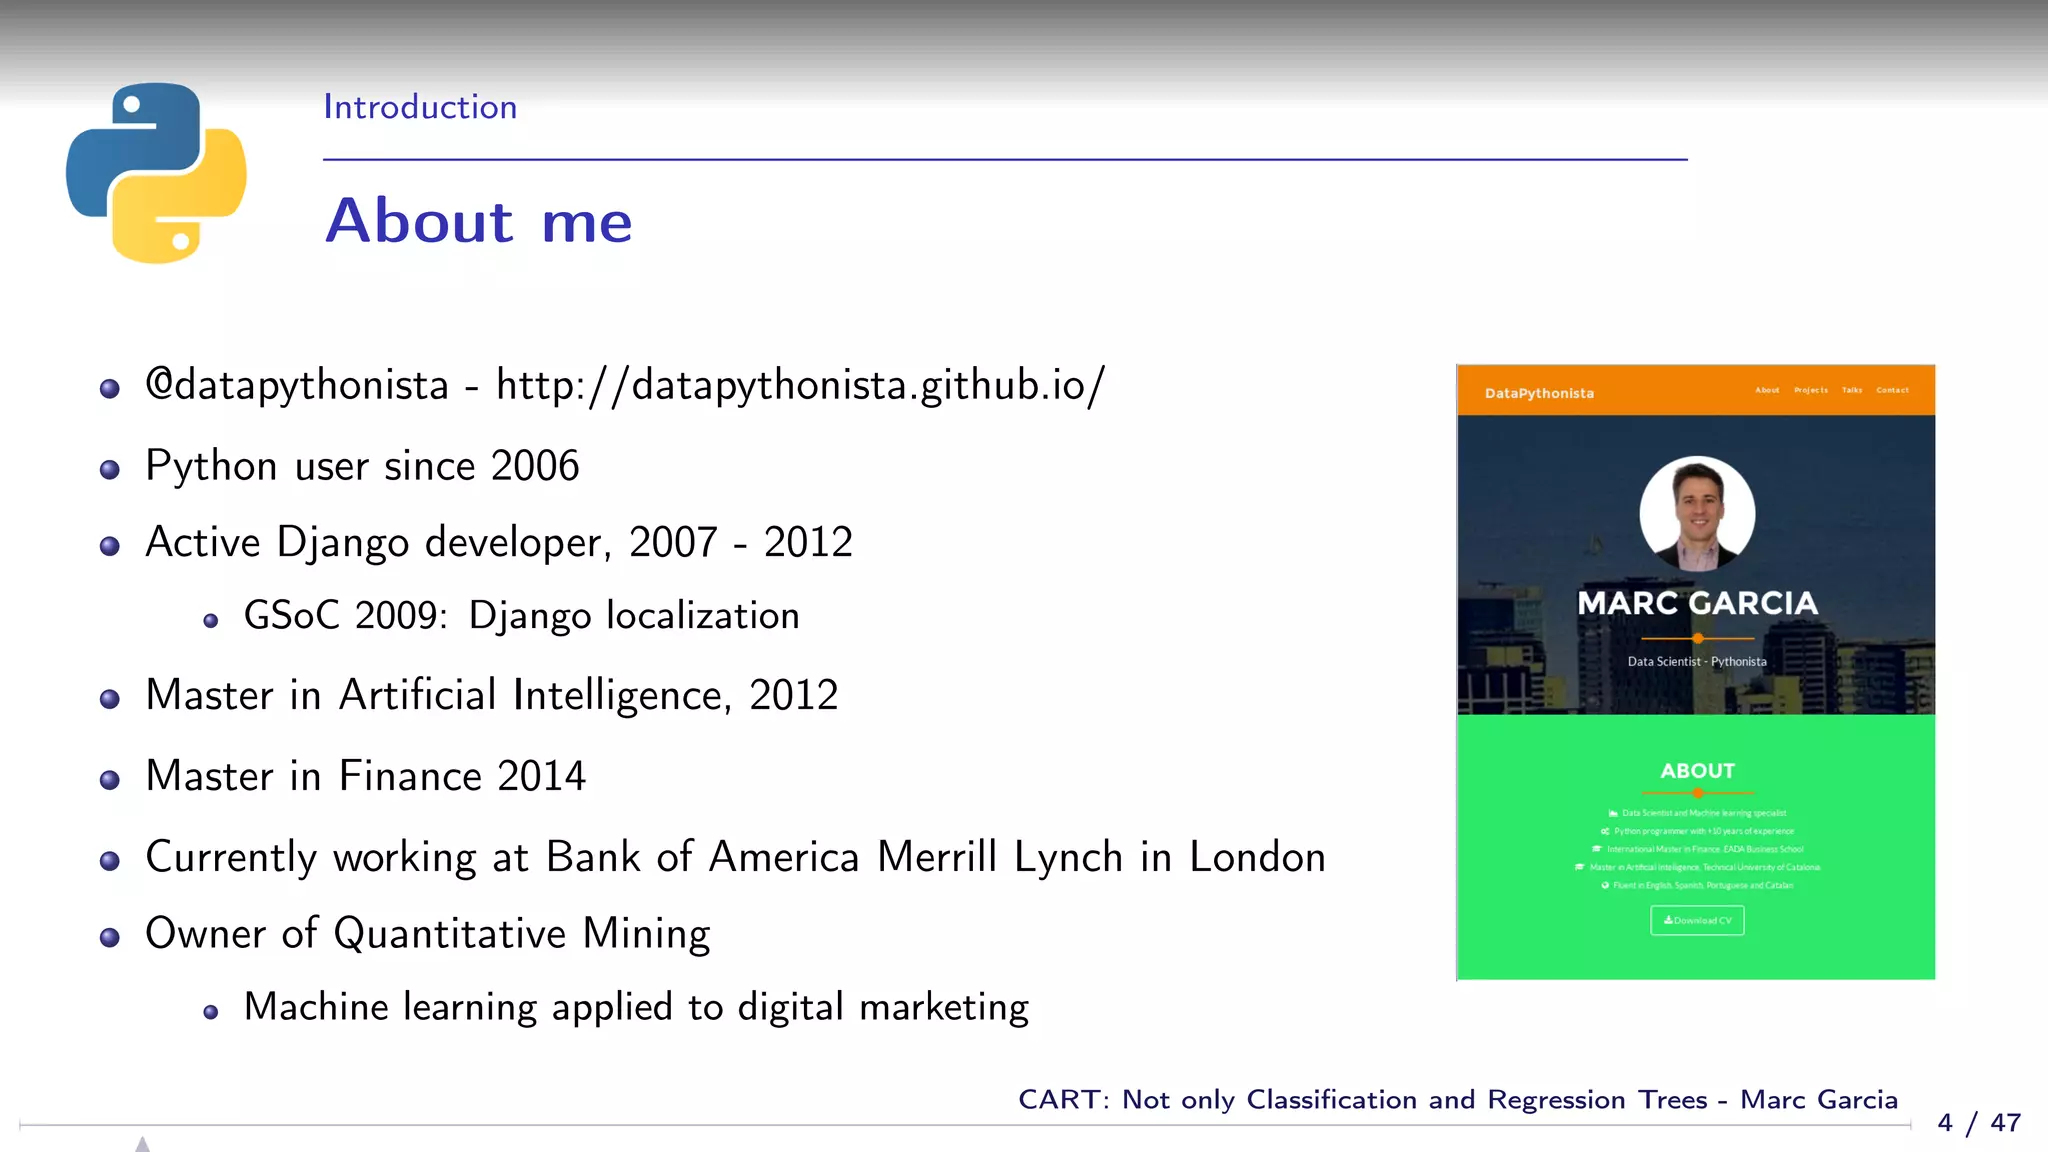Click the About me slide title
The width and height of the screenshot is (2048, 1152).
(479, 221)
